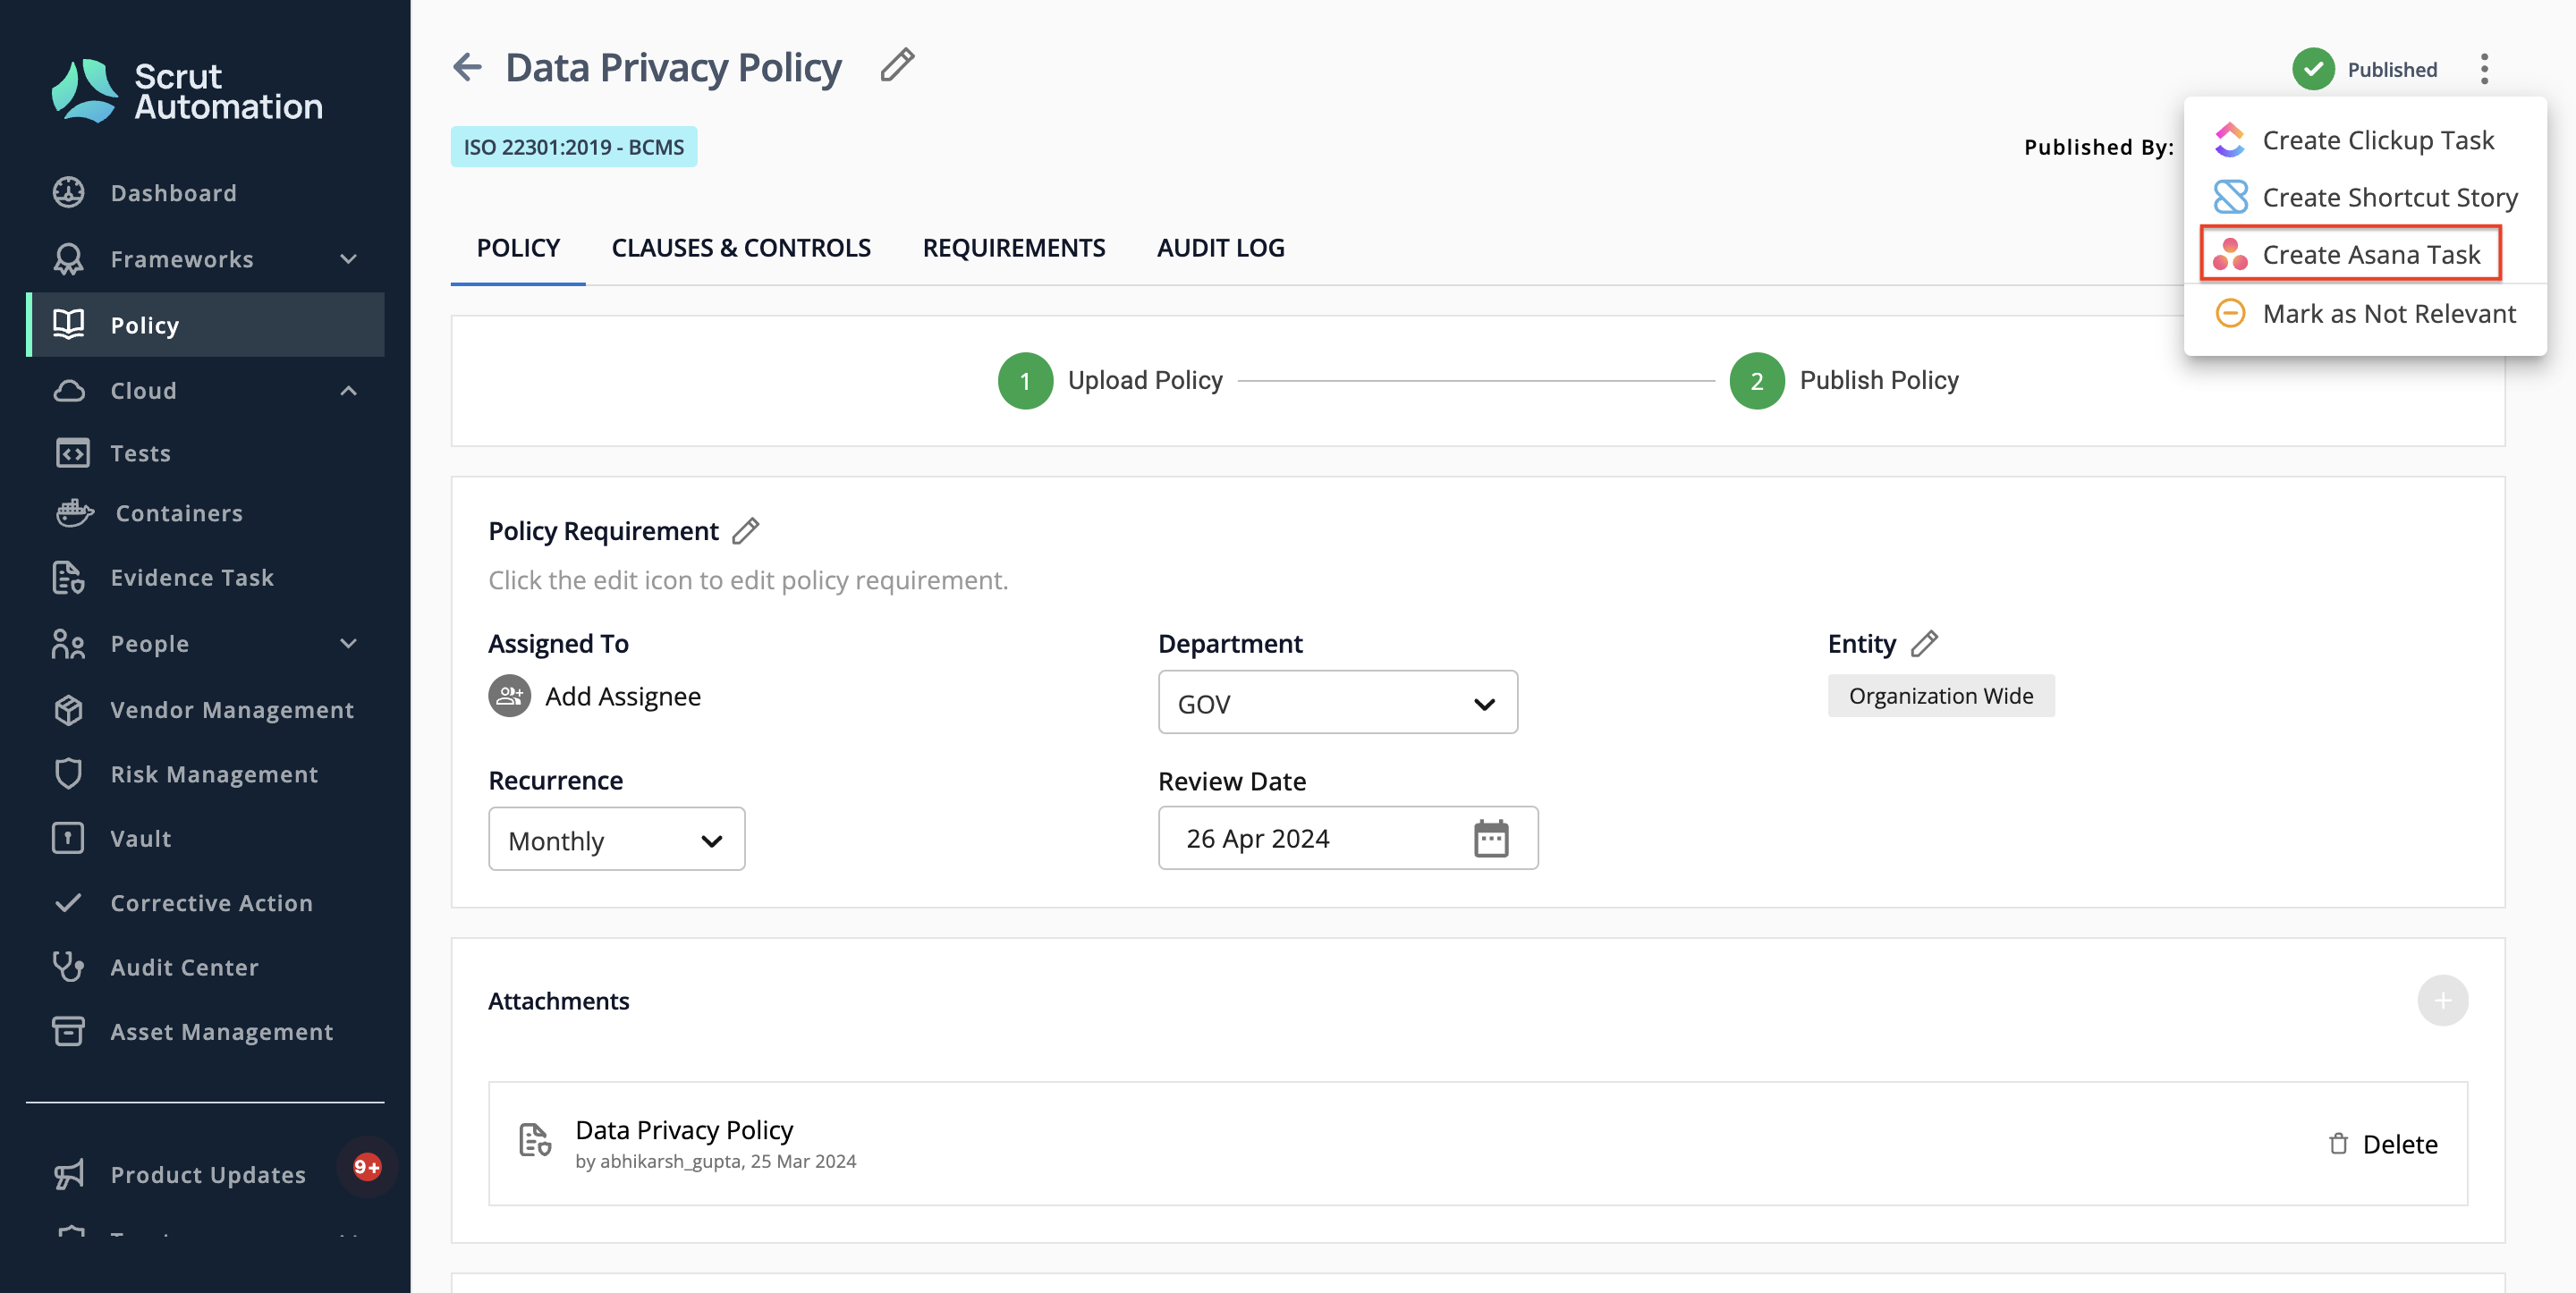
Task: Click the Policy book icon in the sidebar
Action: point(69,324)
